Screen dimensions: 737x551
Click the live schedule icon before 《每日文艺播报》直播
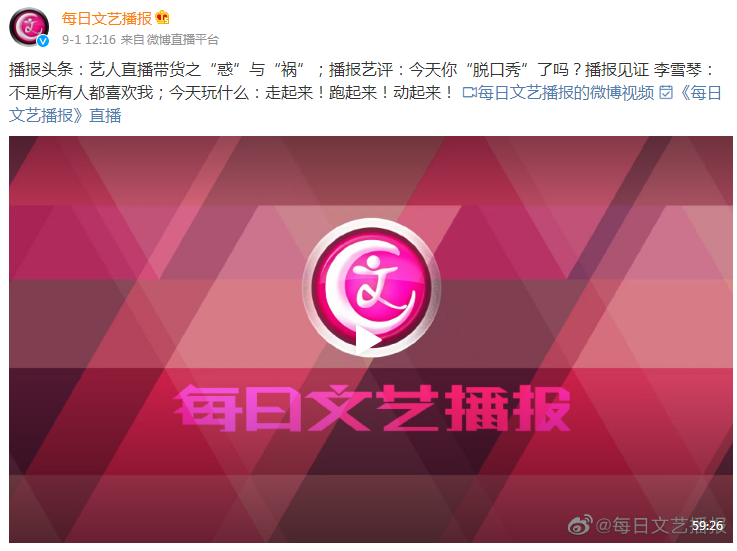[666, 93]
